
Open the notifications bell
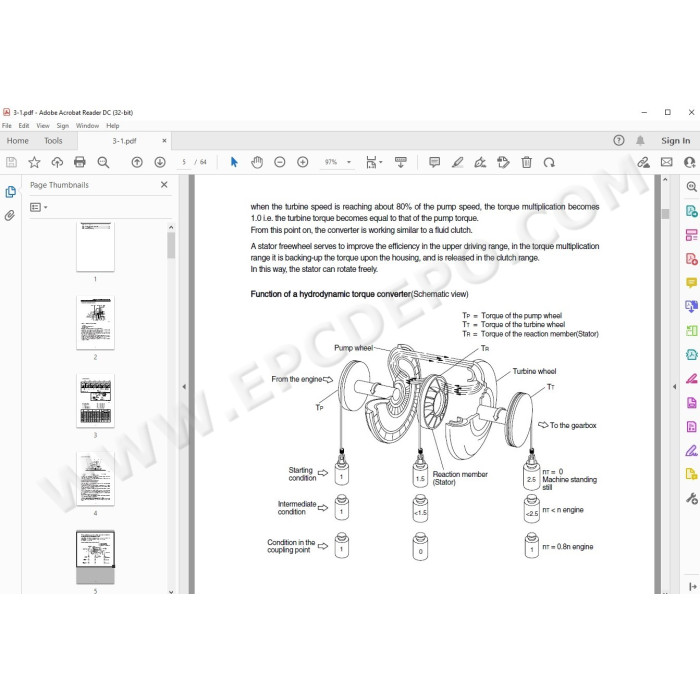click(640, 141)
